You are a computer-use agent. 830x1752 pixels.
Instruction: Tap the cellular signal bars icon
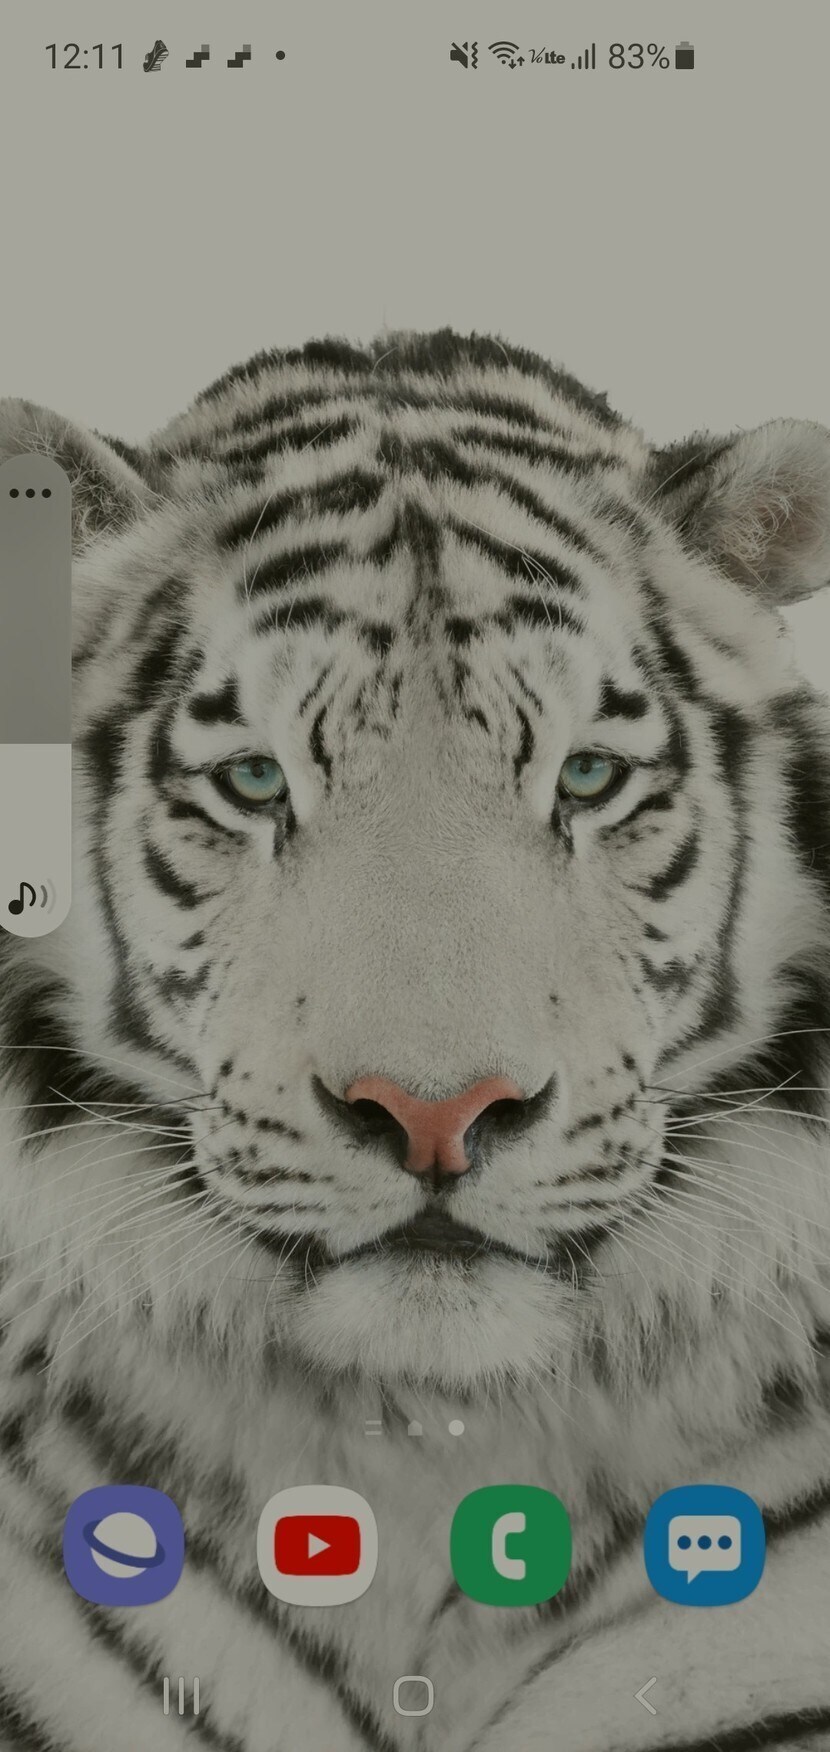(x=584, y=56)
